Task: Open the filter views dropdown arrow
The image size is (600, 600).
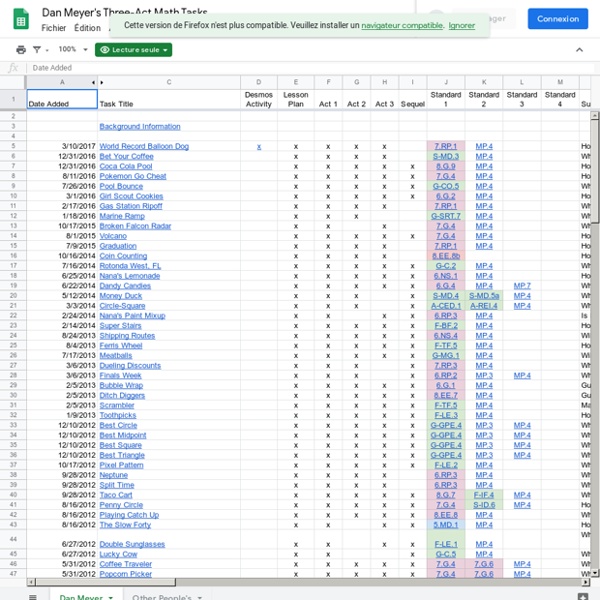Action: 47,50
